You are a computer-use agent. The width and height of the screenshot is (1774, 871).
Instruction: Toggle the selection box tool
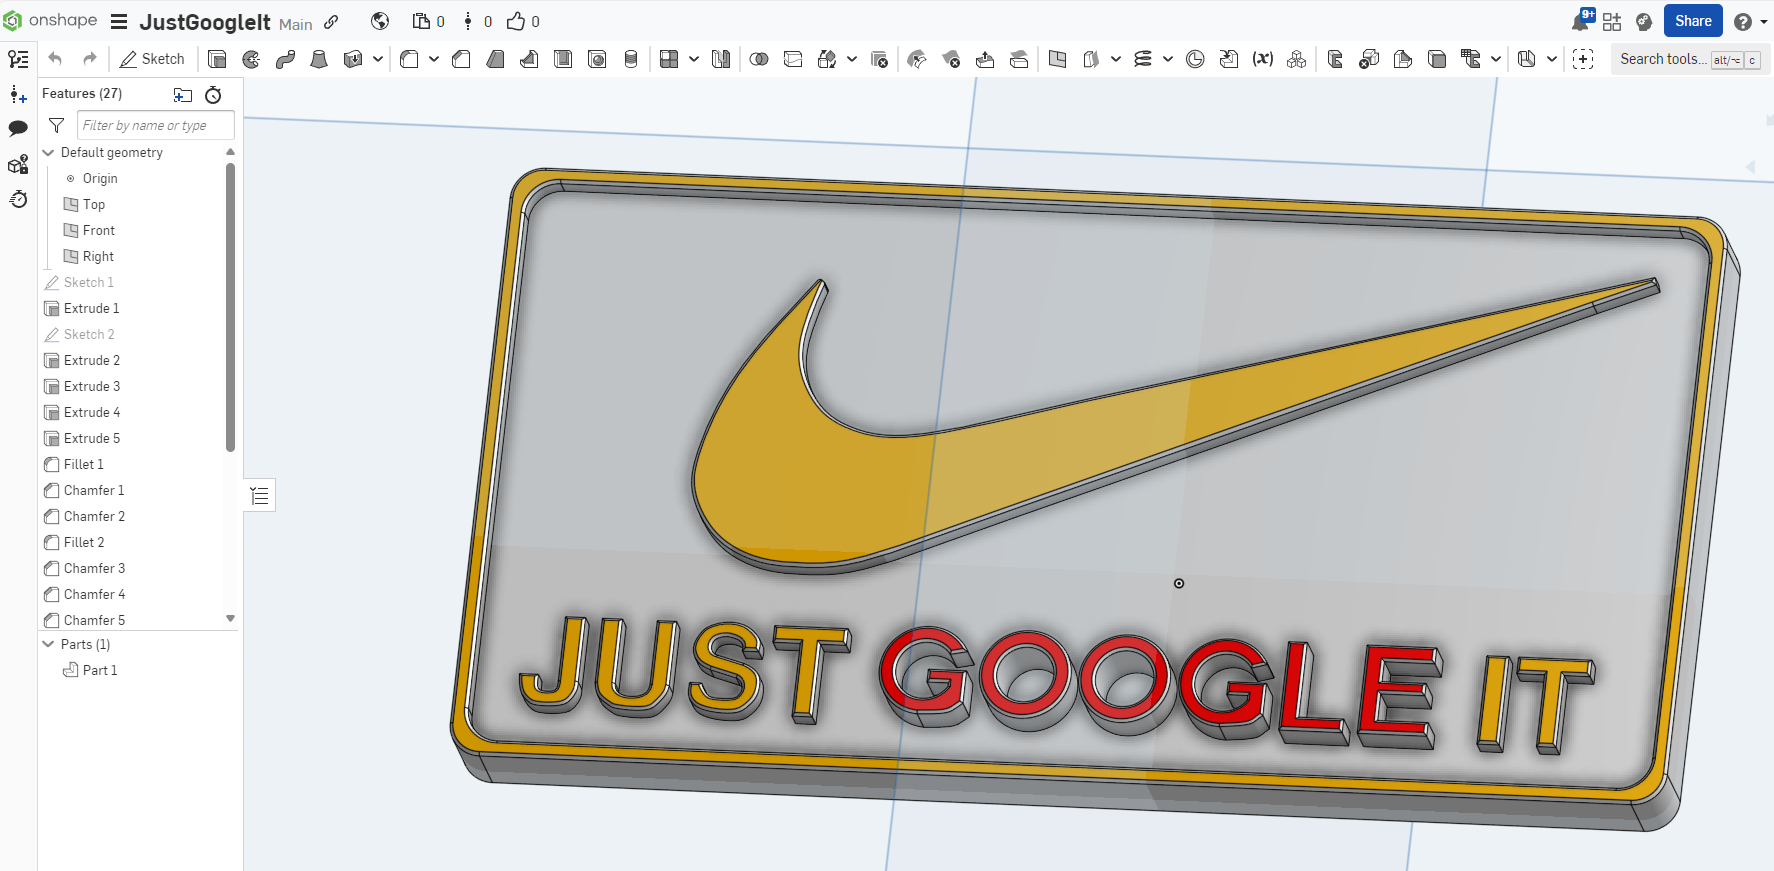[1583, 59]
